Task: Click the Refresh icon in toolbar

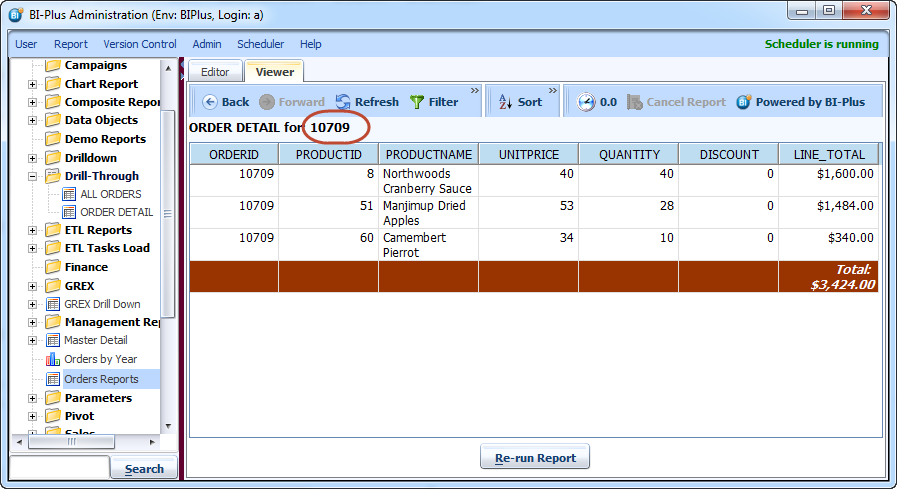Action: point(343,102)
